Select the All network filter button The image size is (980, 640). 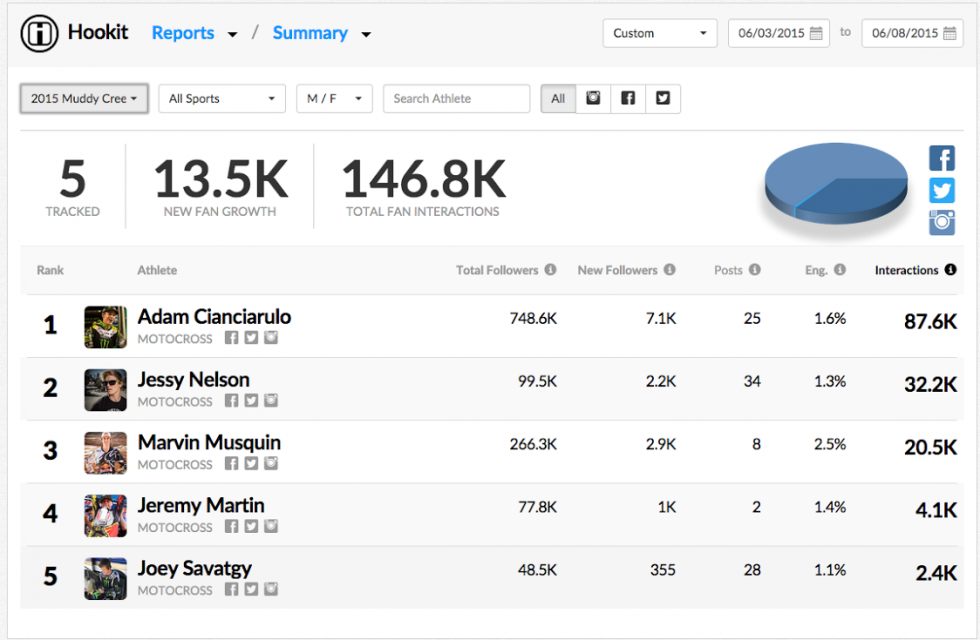click(x=558, y=98)
